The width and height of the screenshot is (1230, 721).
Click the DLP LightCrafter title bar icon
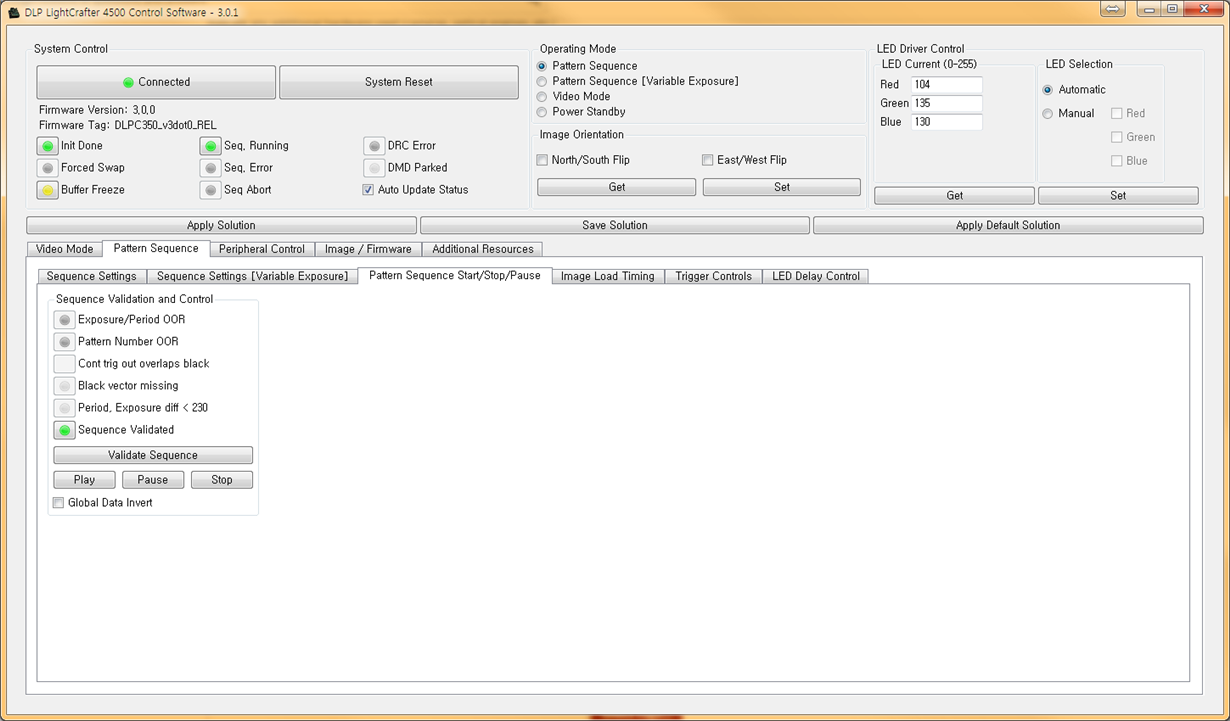(14, 13)
